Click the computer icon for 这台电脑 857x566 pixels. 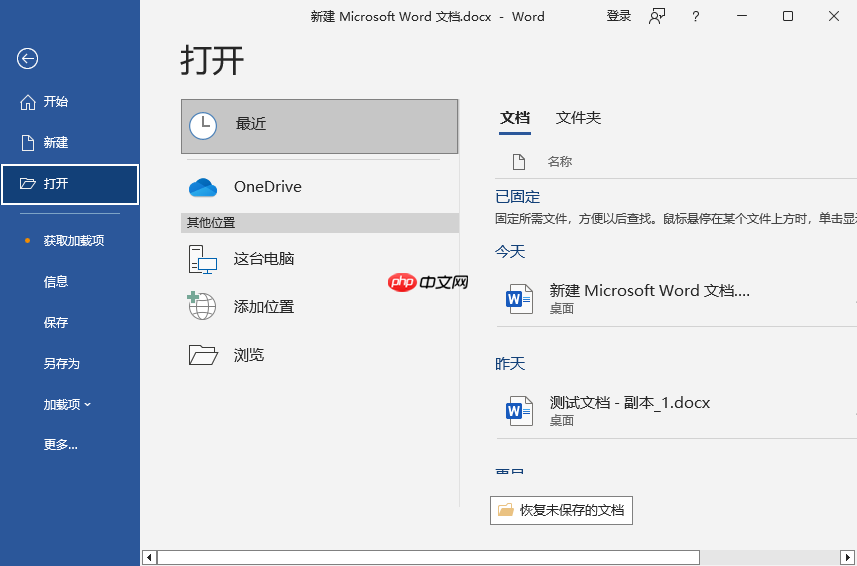[x=203, y=259]
